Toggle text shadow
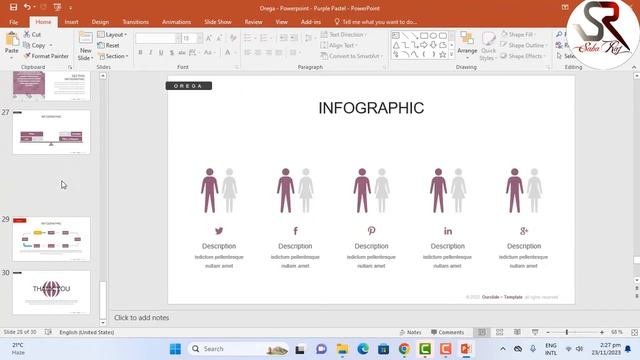 [x=172, y=53]
